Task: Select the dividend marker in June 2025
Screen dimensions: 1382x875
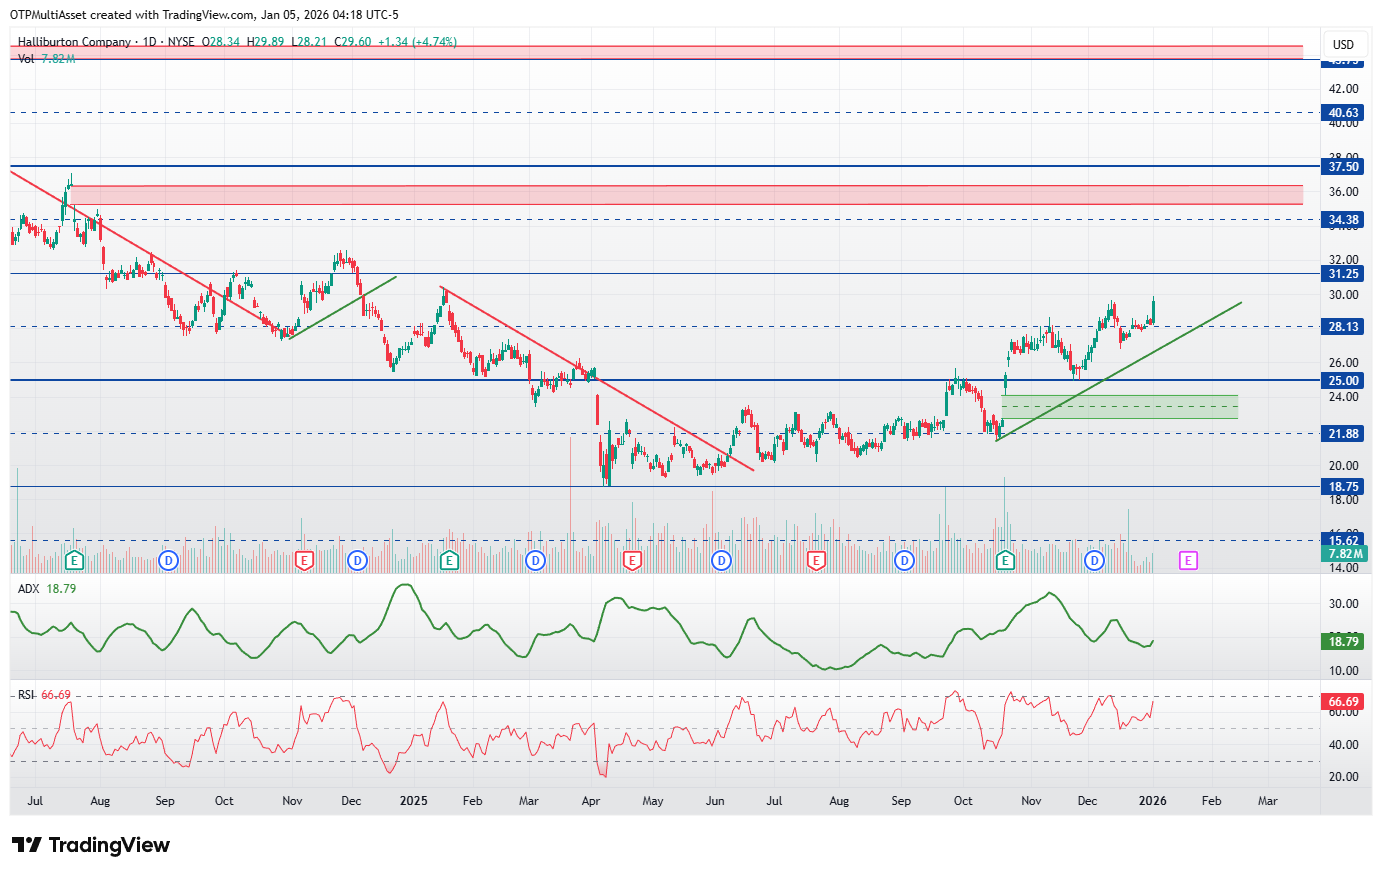Action: tap(721, 561)
